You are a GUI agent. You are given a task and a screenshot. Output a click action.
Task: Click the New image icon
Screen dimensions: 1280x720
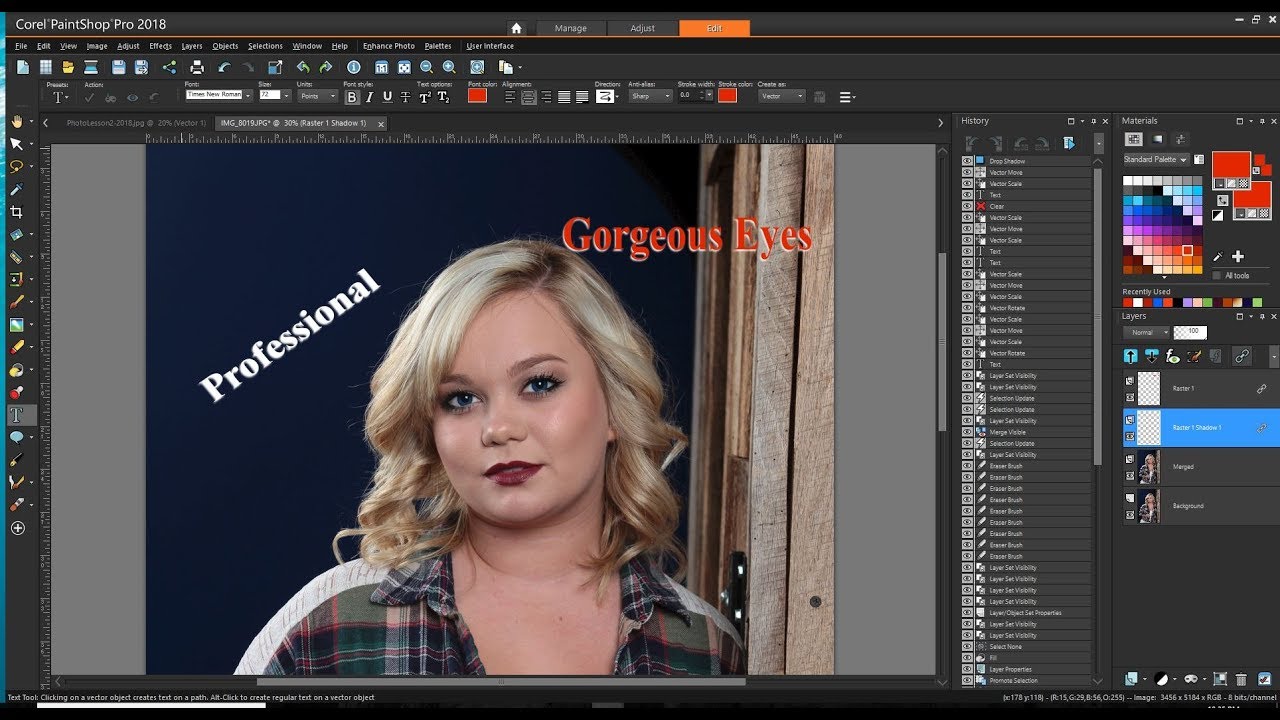22,67
